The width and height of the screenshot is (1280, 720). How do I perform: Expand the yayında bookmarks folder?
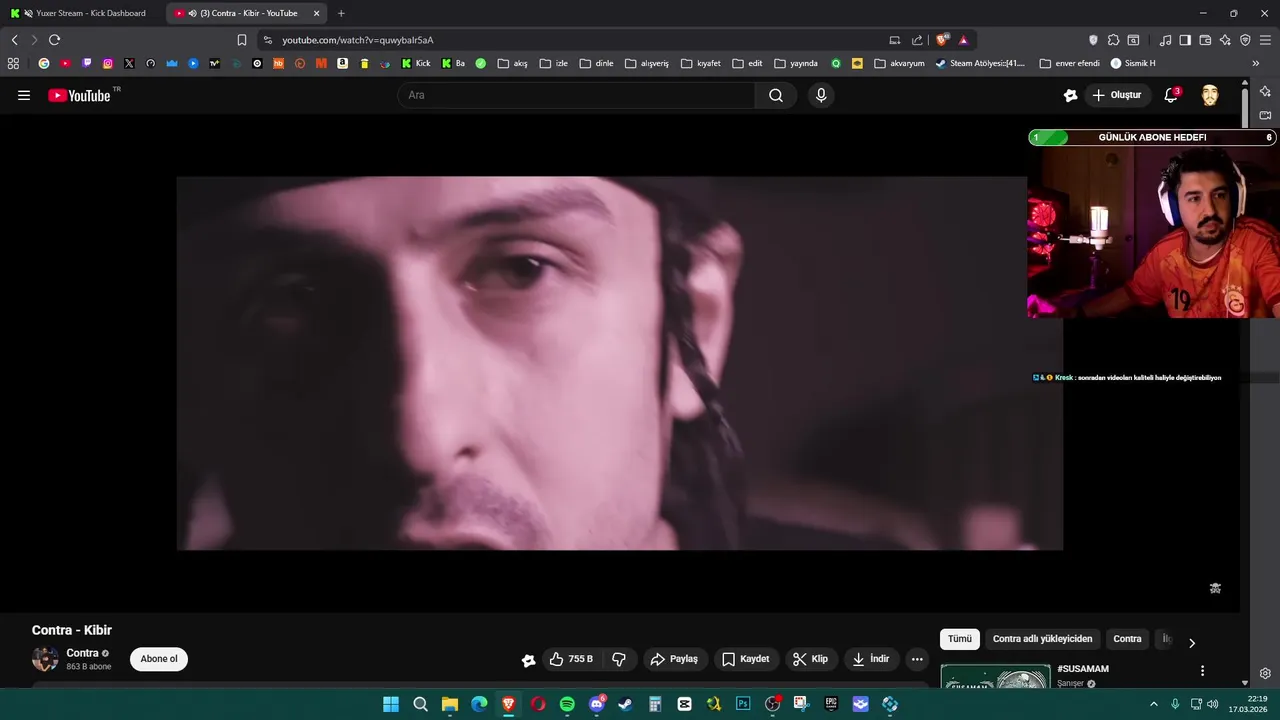coord(796,63)
